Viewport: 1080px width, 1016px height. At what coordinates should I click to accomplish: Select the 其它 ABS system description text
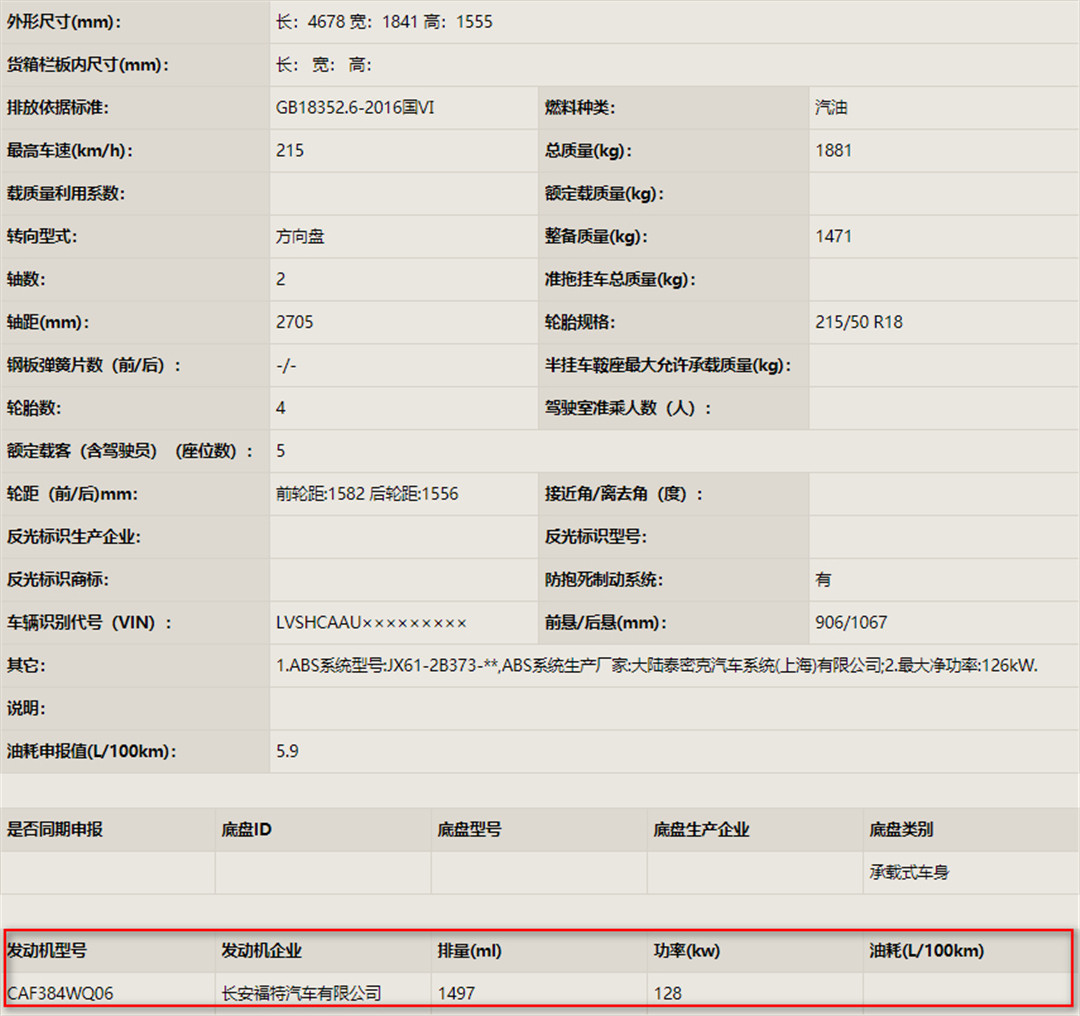pos(656,666)
